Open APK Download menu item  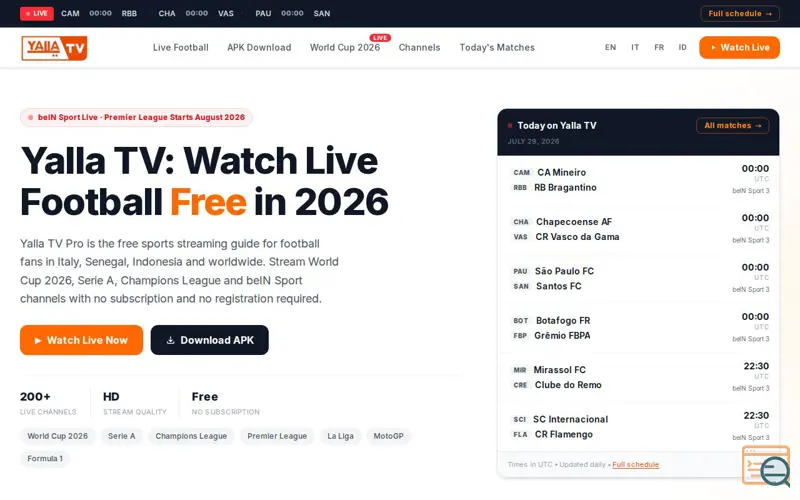[x=259, y=47]
